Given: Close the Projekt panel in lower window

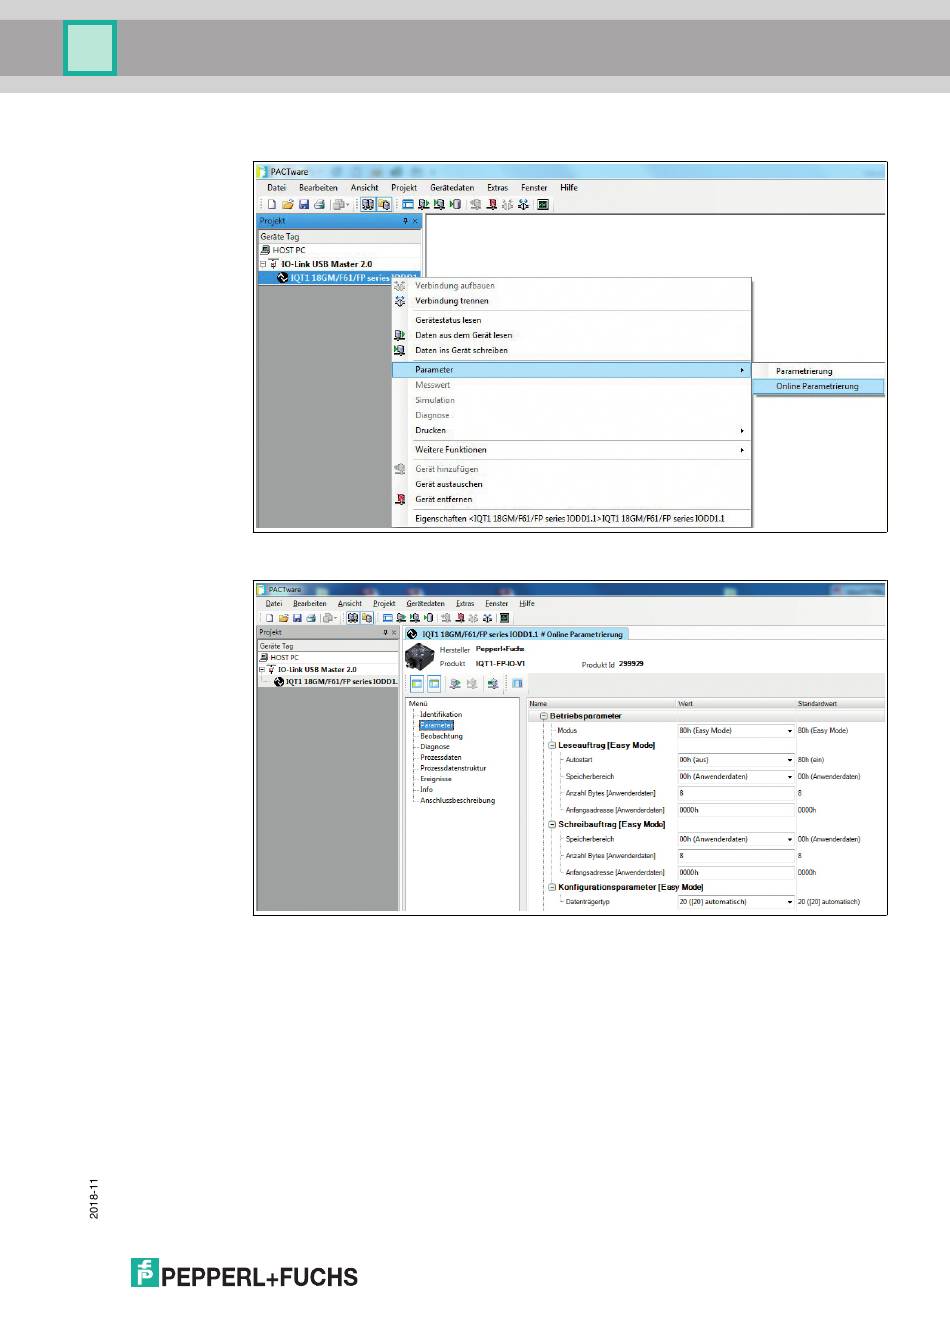Looking at the screenshot, I should 394,632.
